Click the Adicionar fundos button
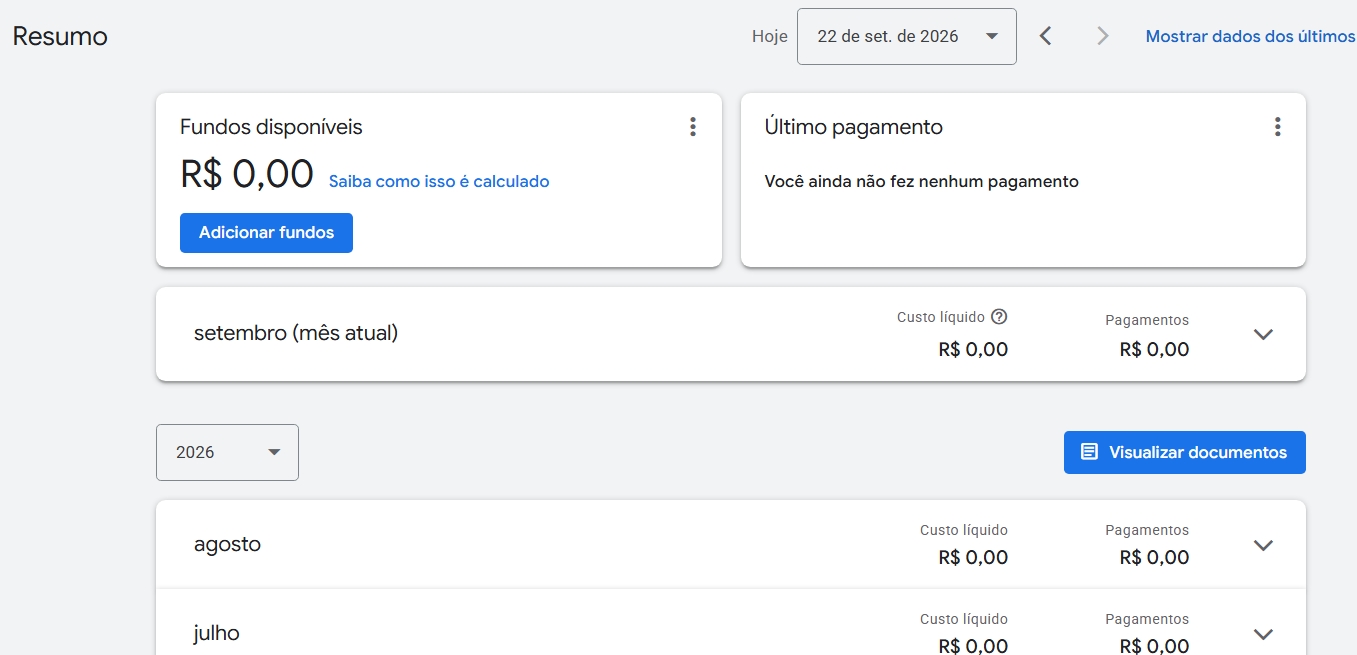This screenshot has height=655, width=1357. tap(266, 233)
